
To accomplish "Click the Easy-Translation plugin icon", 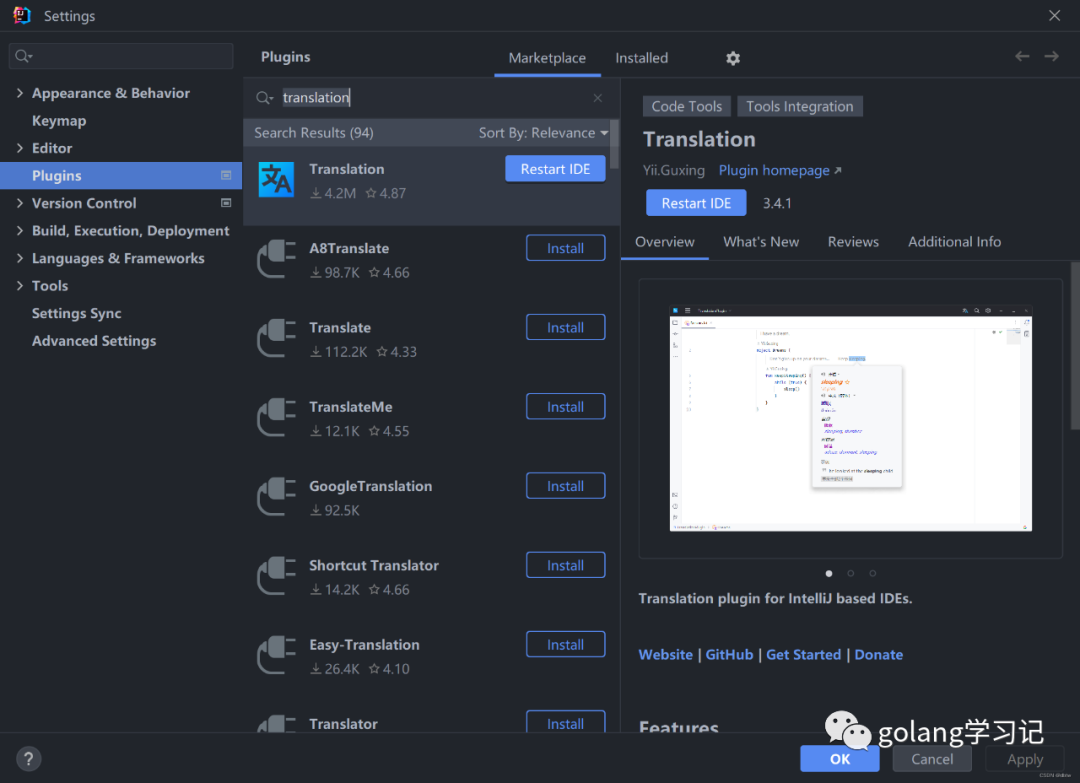I will coord(276,655).
